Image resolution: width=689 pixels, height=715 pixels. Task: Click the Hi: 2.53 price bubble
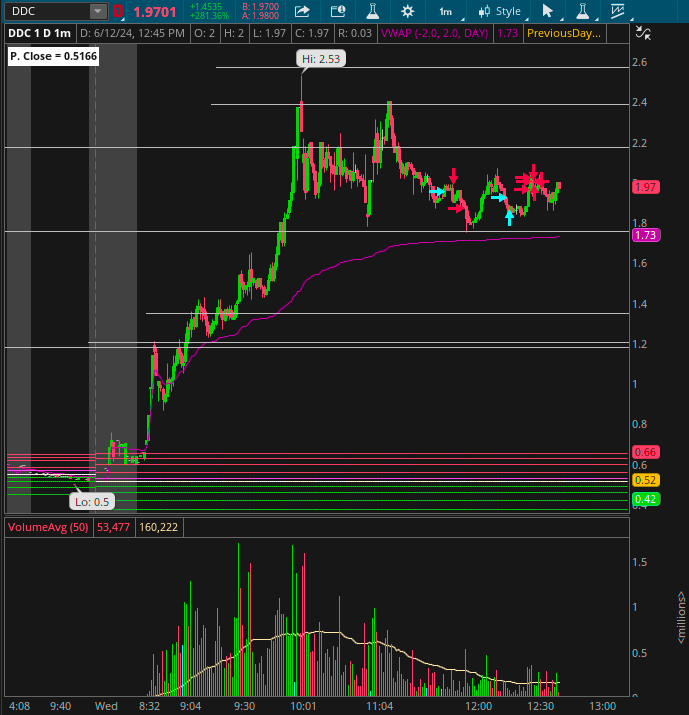click(x=321, y=59)
